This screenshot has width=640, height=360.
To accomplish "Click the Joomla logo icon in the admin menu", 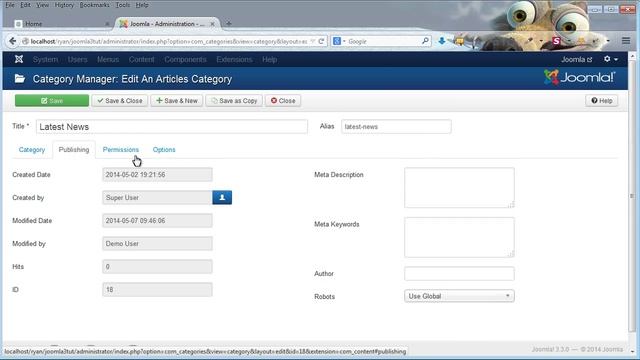I will point(19,59).
